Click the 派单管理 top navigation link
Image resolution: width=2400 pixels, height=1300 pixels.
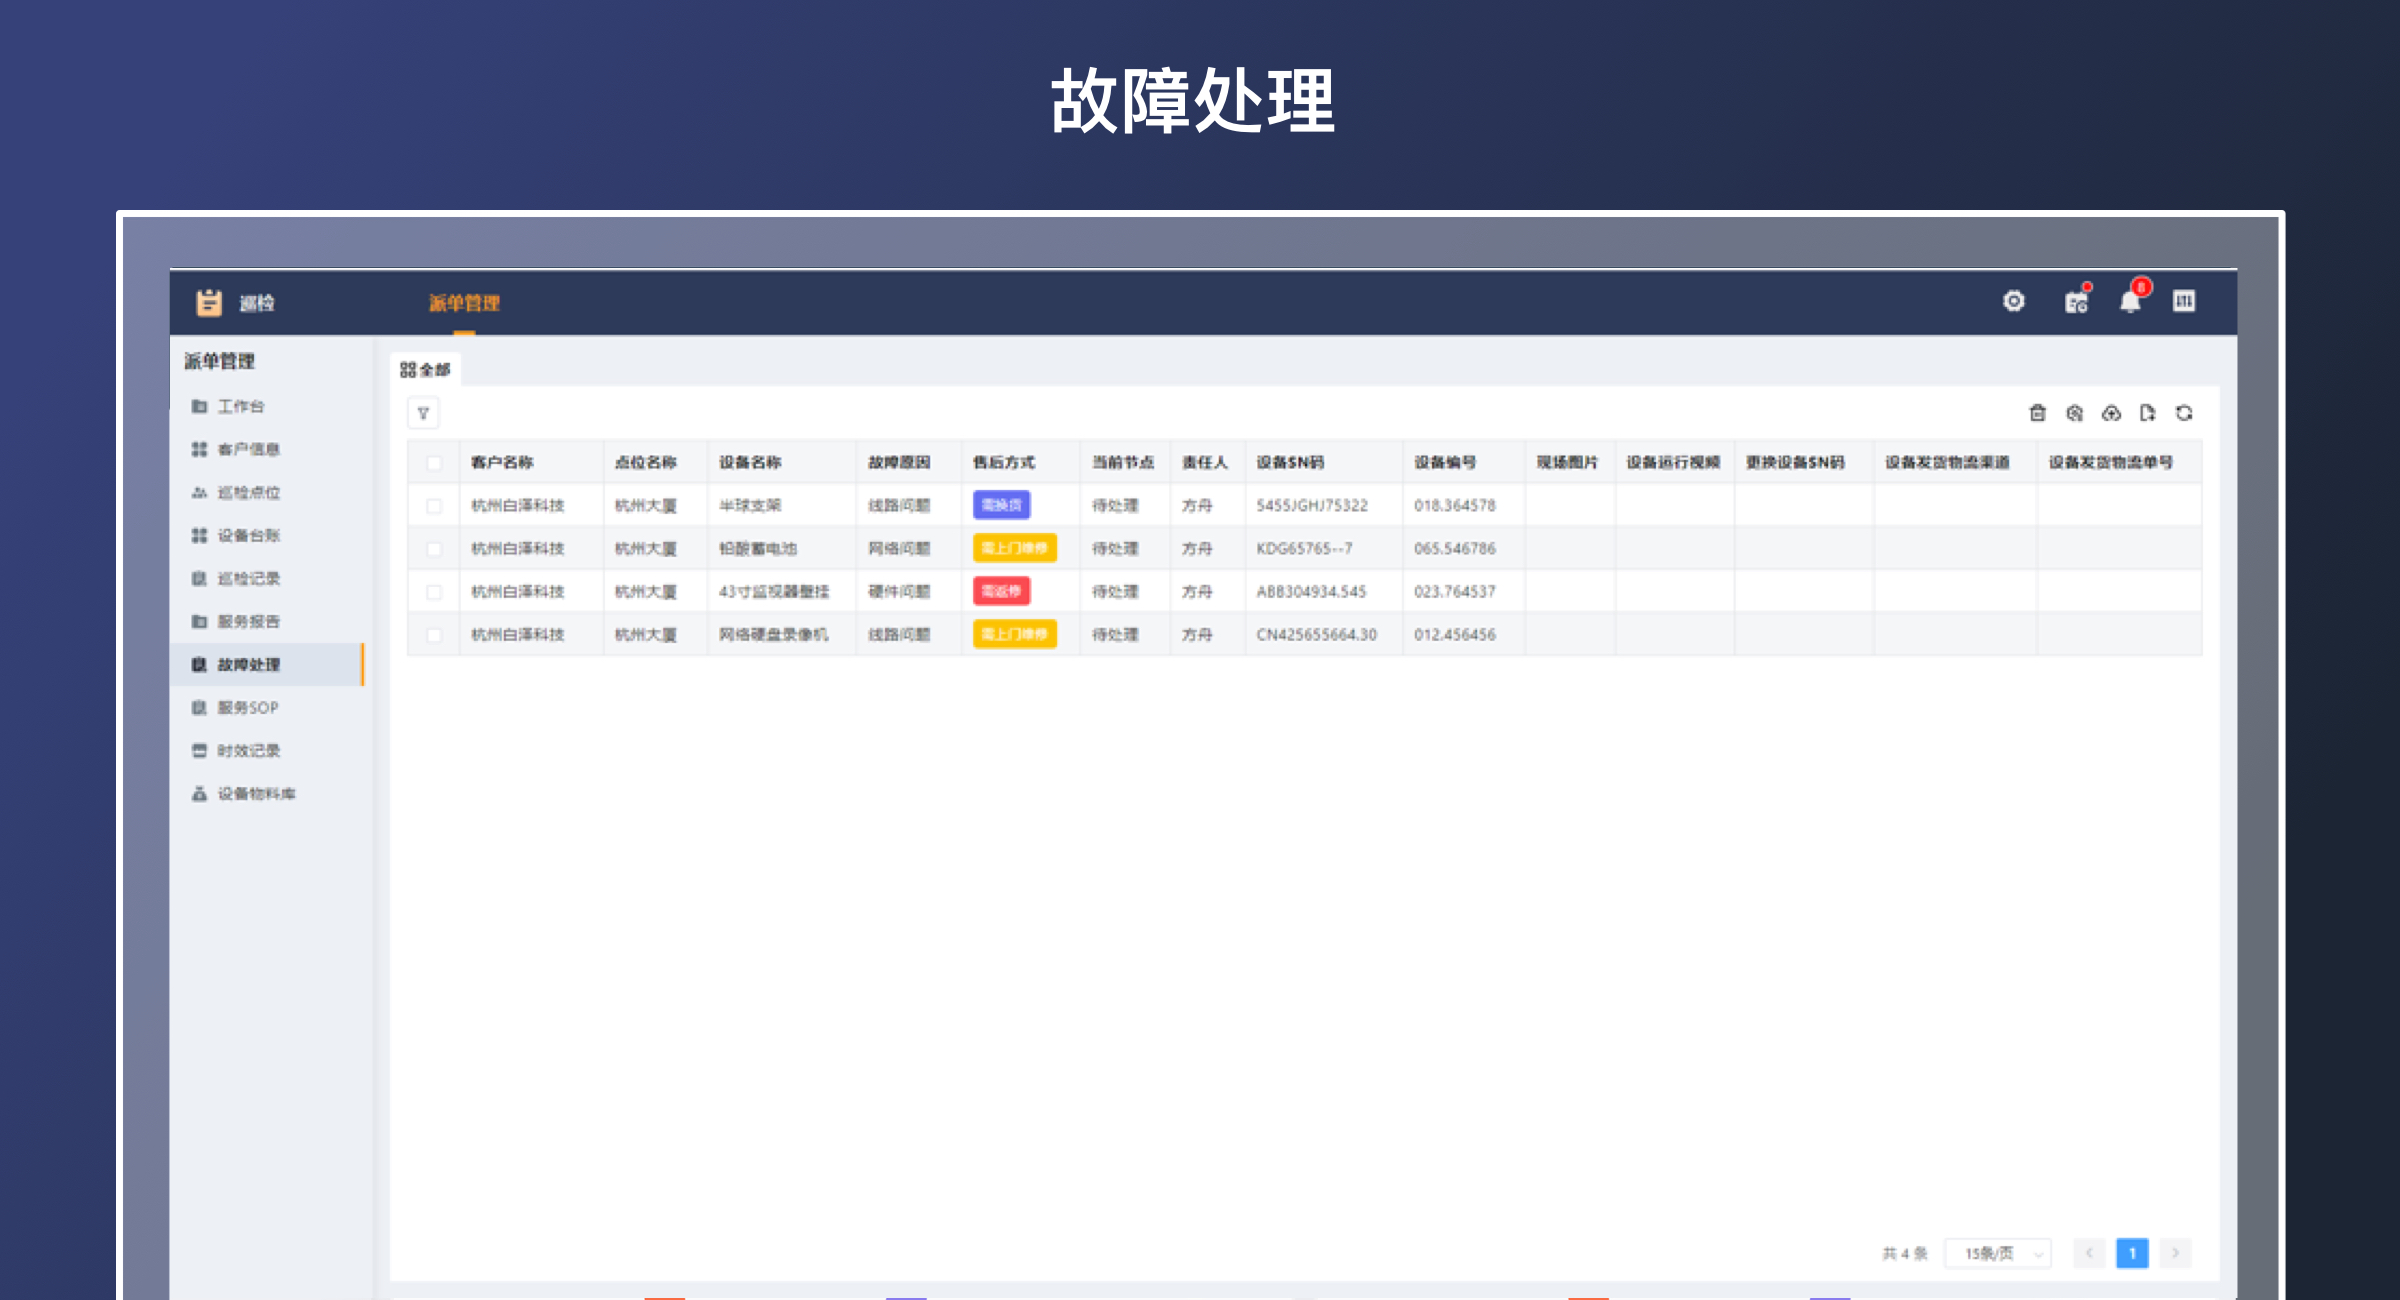click(x=464, y=303)
